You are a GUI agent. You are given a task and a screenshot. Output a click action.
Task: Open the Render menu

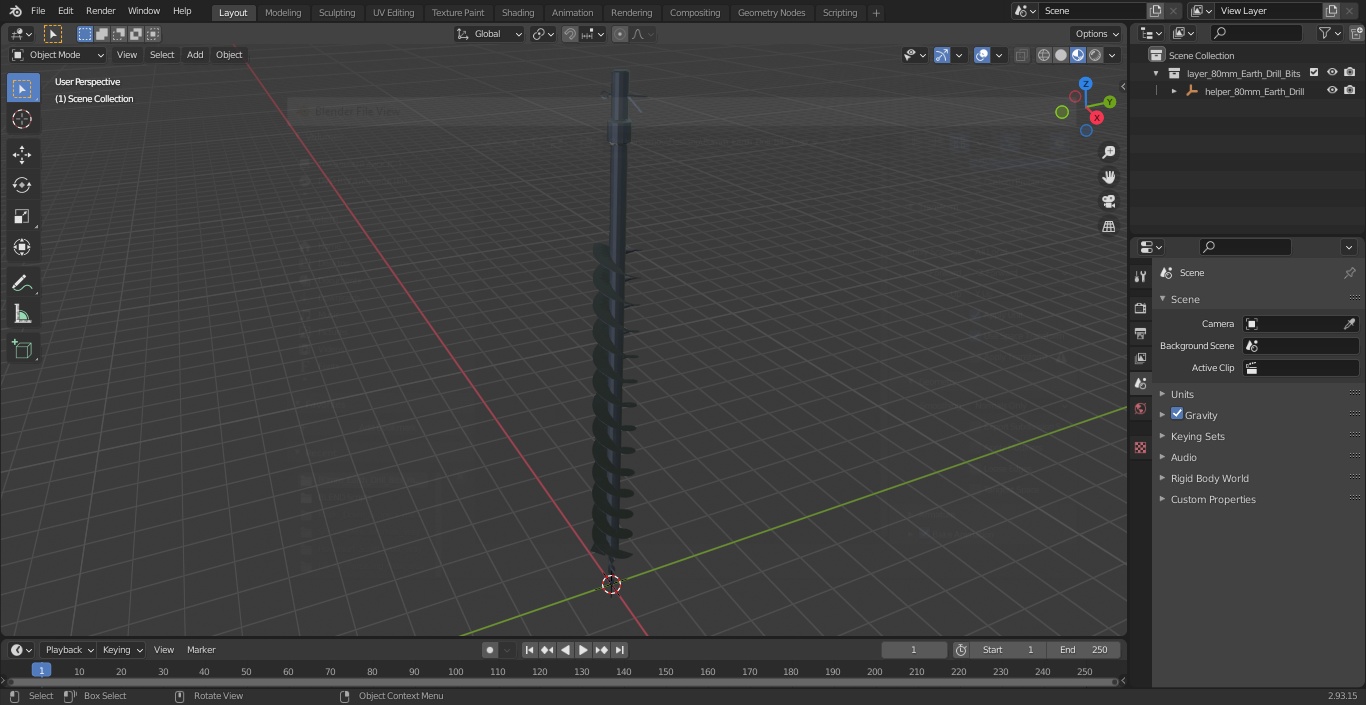pos(100,11)
